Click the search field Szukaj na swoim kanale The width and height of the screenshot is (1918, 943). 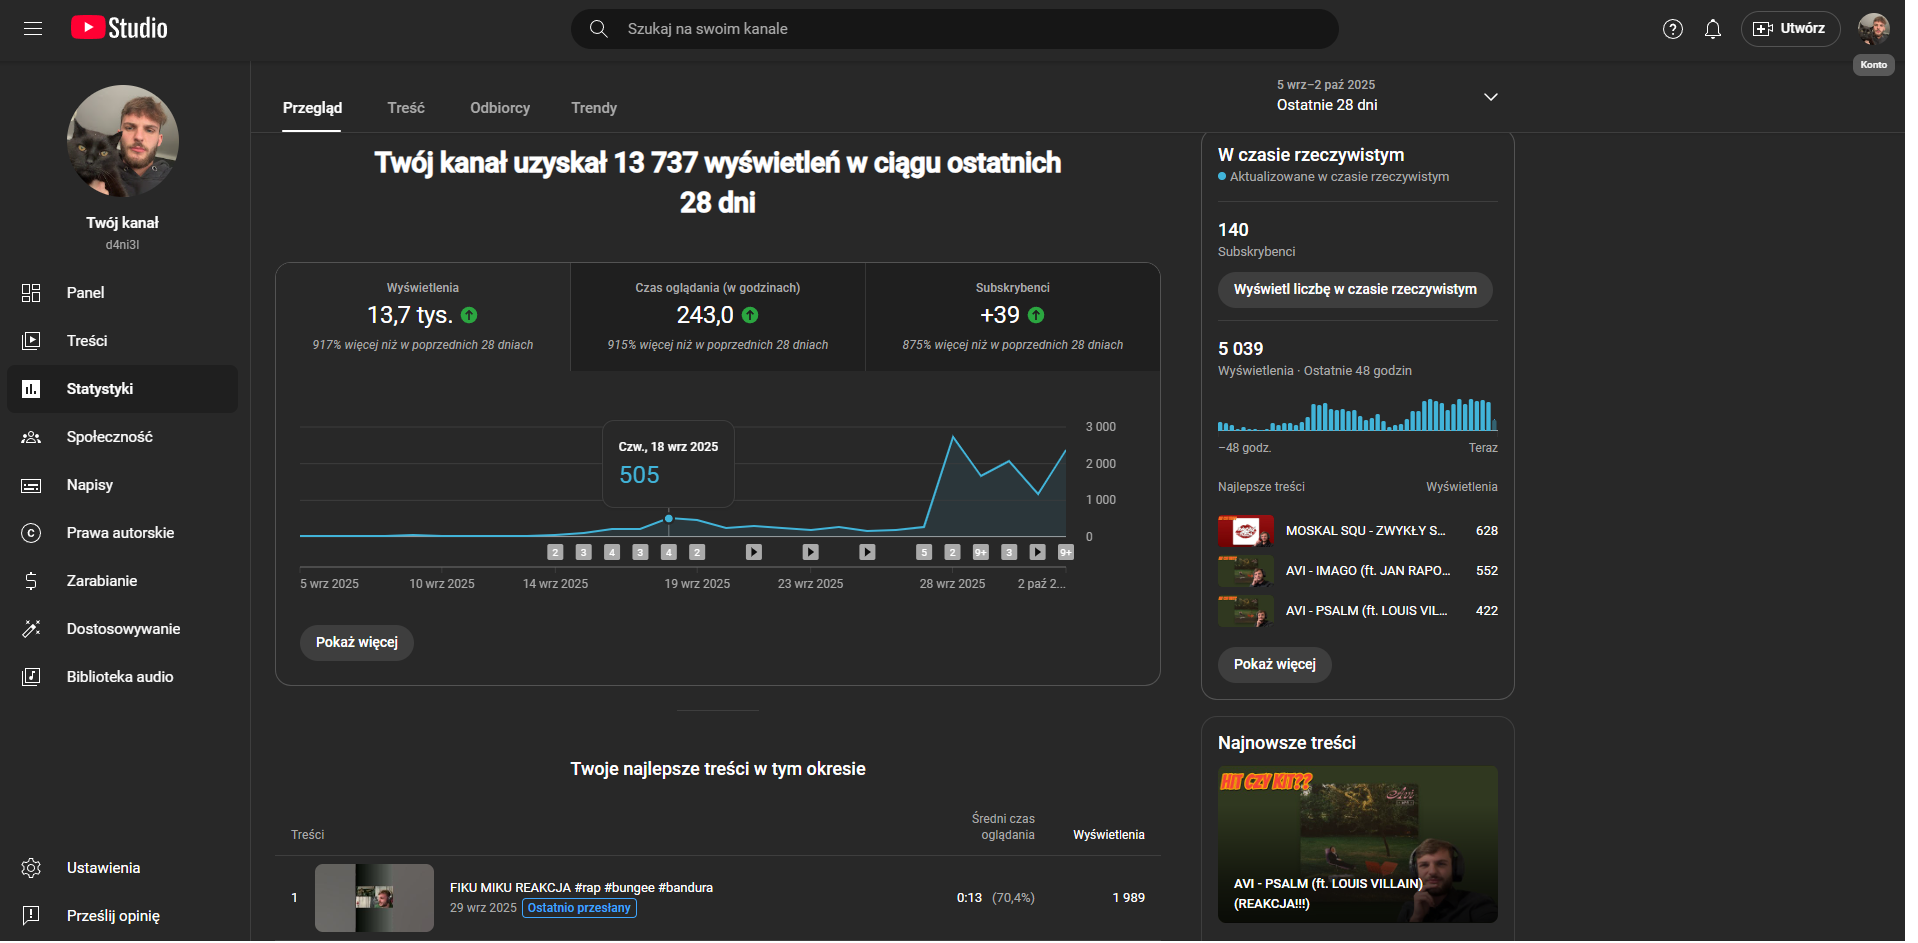pyautogui.click(x=953, y=29)
